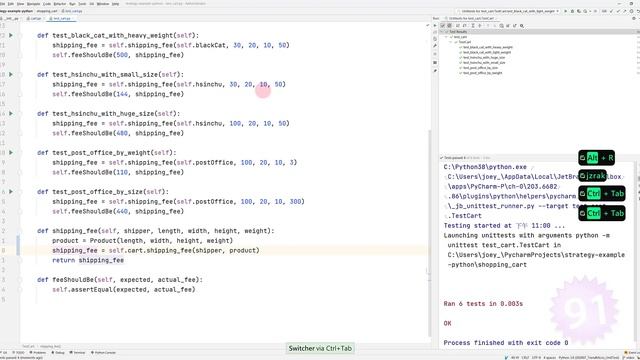Collapse the Test Results root node

point(443,32)
